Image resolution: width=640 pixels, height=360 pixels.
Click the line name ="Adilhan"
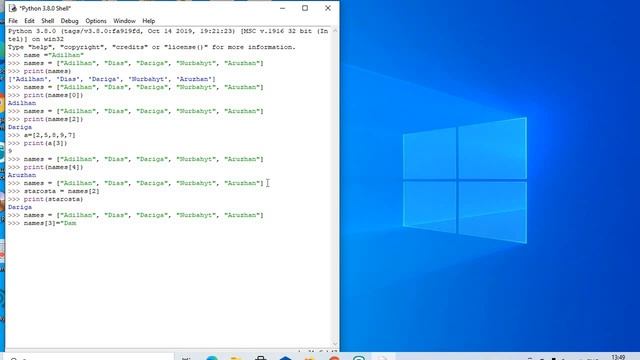click(53, 55)
